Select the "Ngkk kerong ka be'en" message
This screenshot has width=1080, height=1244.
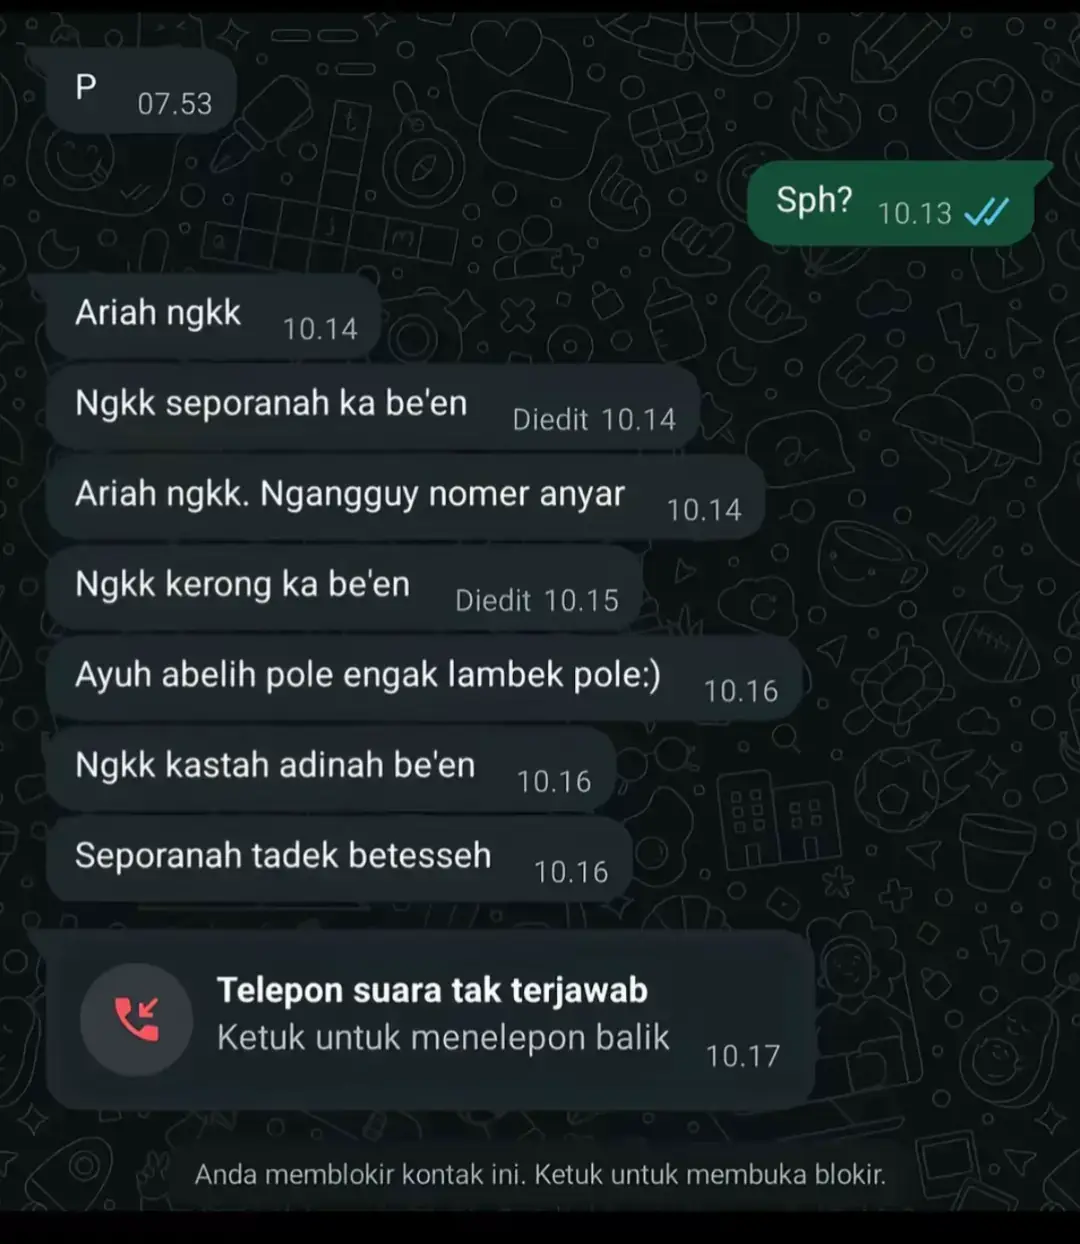click(x=344, y=588)
